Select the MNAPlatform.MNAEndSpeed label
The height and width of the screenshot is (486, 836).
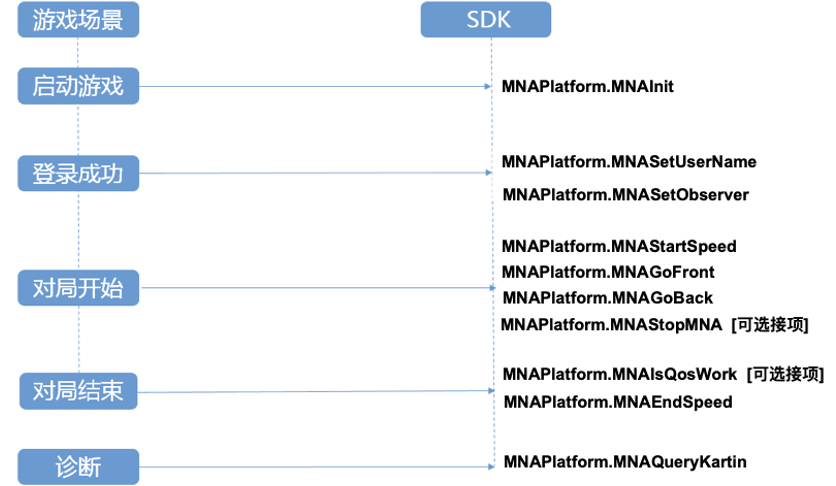point(618,402)
